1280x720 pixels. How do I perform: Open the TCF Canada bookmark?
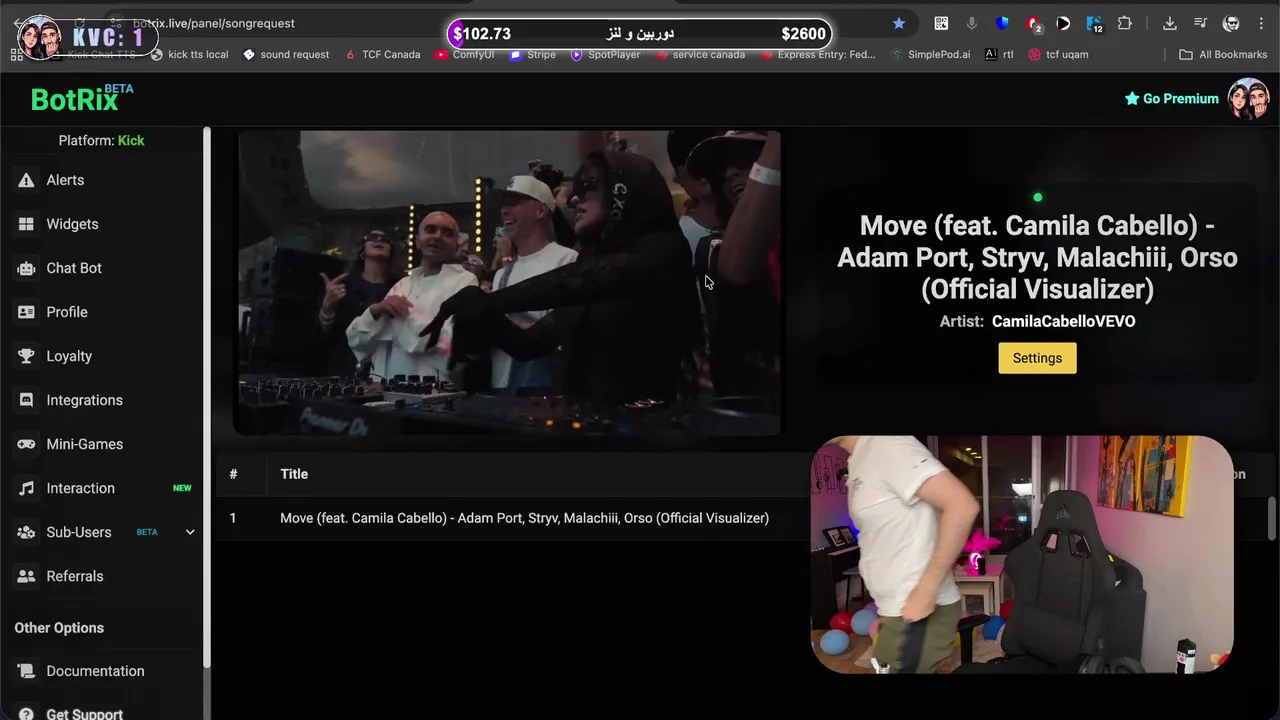(x=382, y=54)
